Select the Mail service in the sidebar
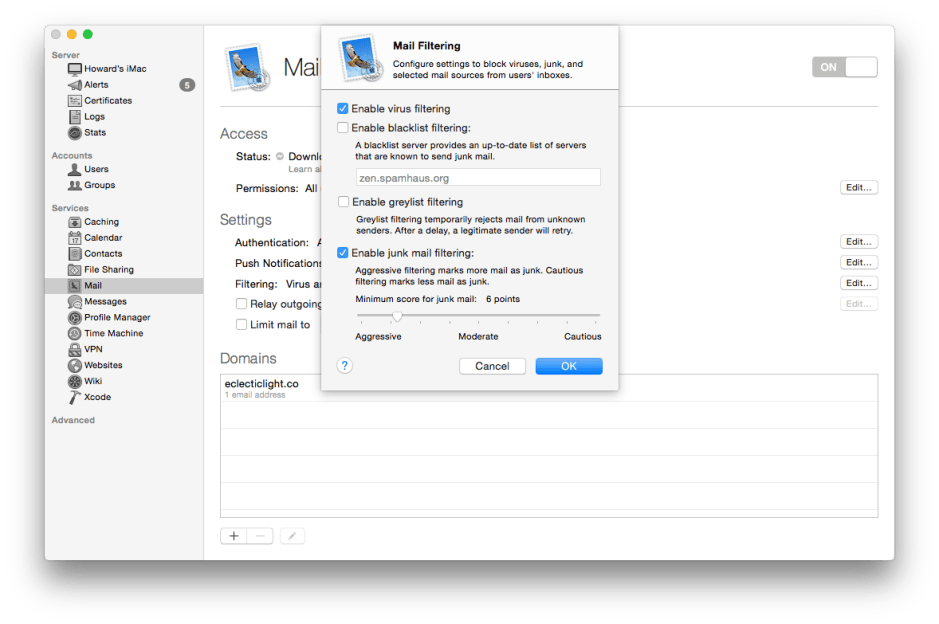 tap(96, 285)
